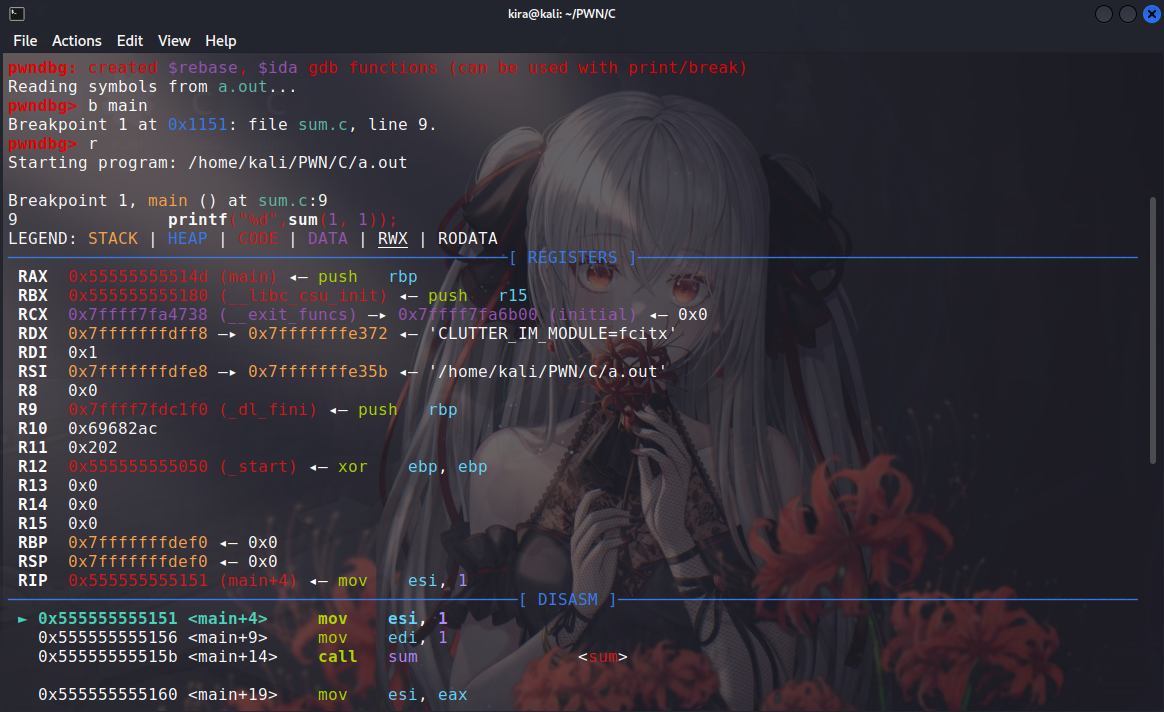Click DATA in the legend
The image size is (1164, 712).
(327, 238)
